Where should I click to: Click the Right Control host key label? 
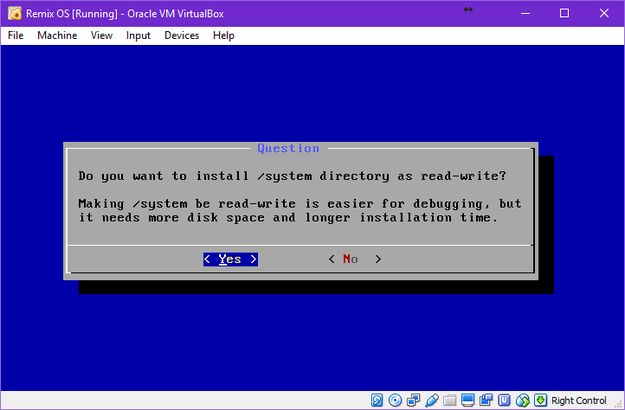(579, 400)
